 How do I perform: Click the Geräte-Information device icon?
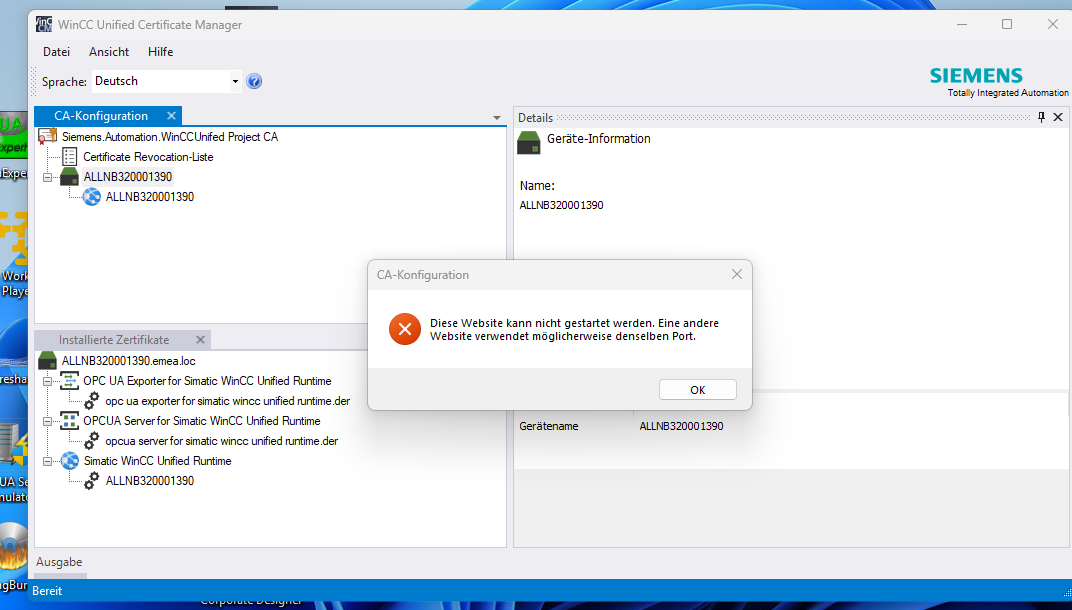click(x=528, y=143)
